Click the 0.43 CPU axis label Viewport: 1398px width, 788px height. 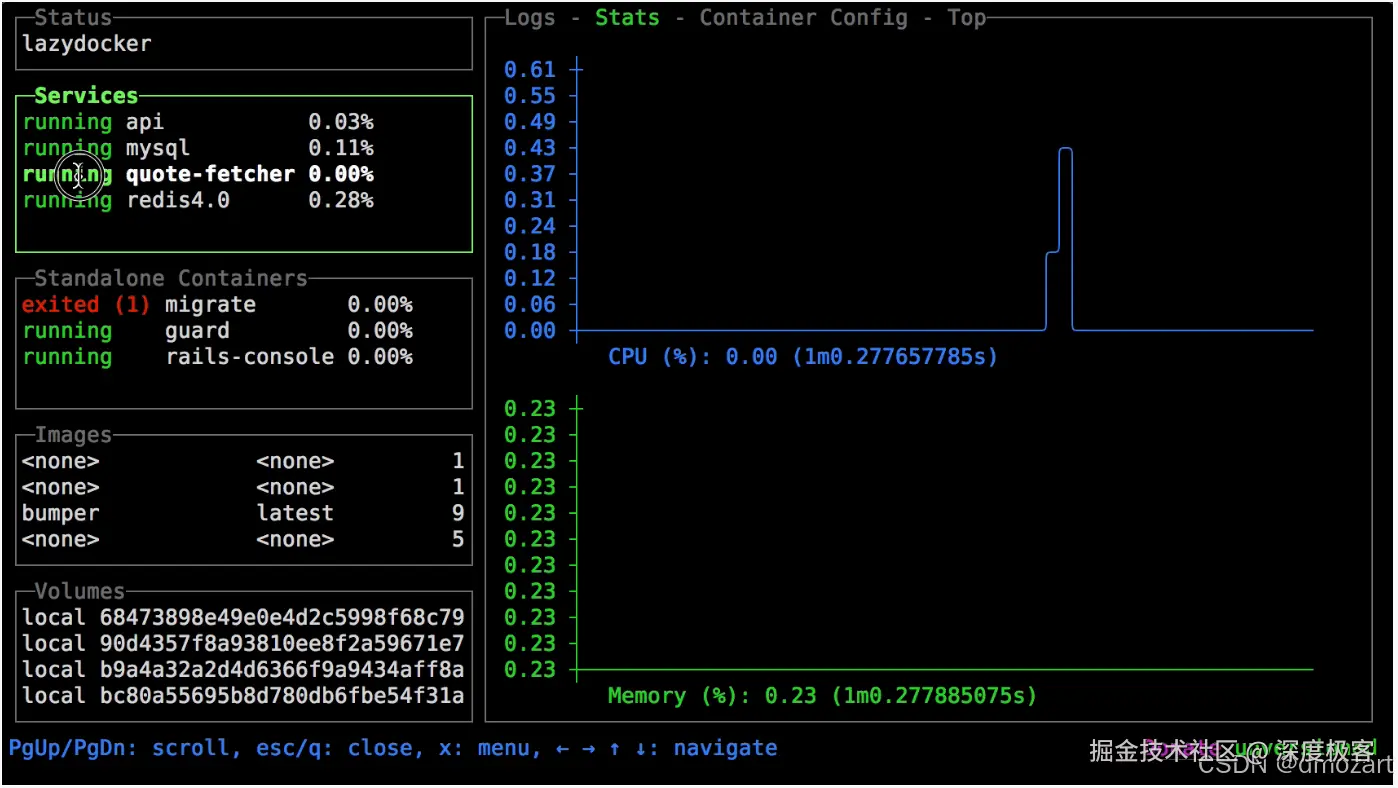pos(530,148)
